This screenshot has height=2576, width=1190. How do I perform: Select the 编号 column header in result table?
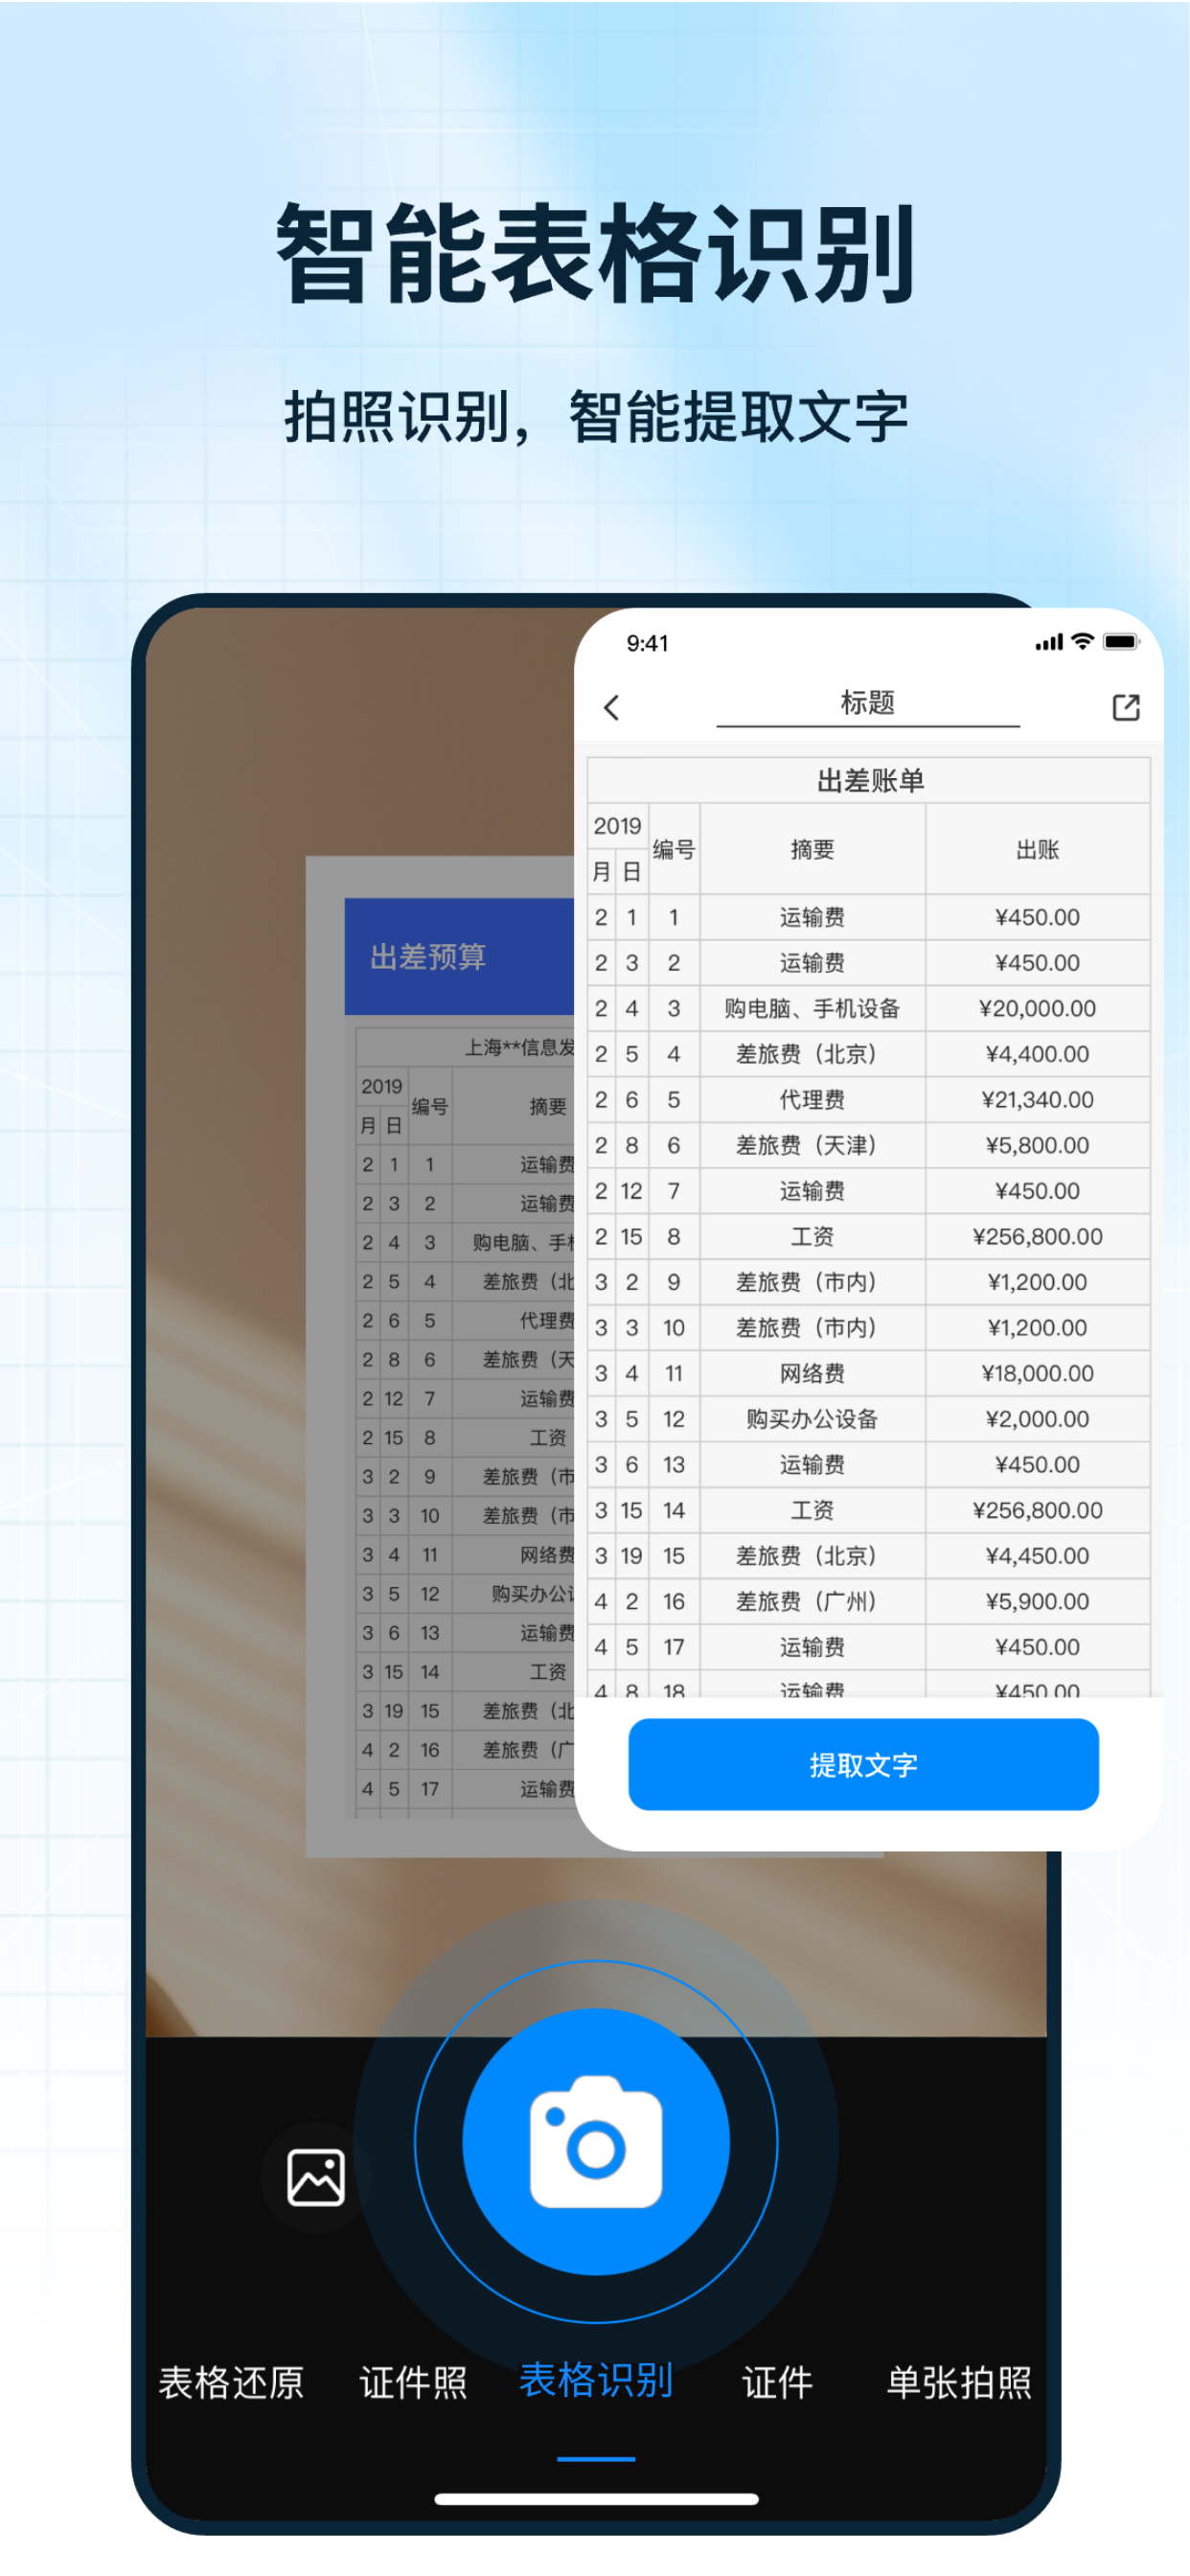pos(673,849)
